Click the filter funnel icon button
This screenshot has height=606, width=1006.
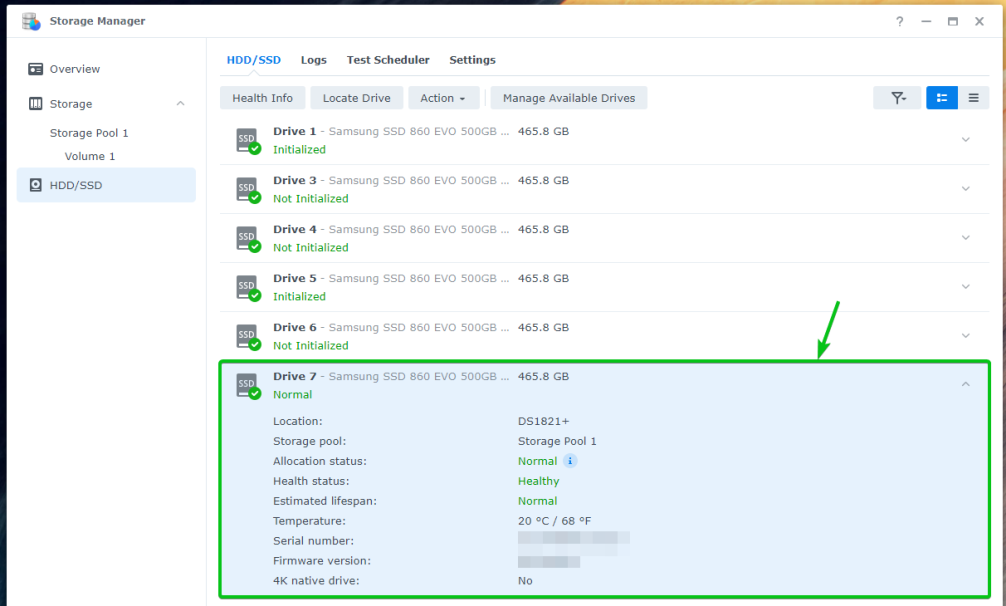[x=897, y=97]
